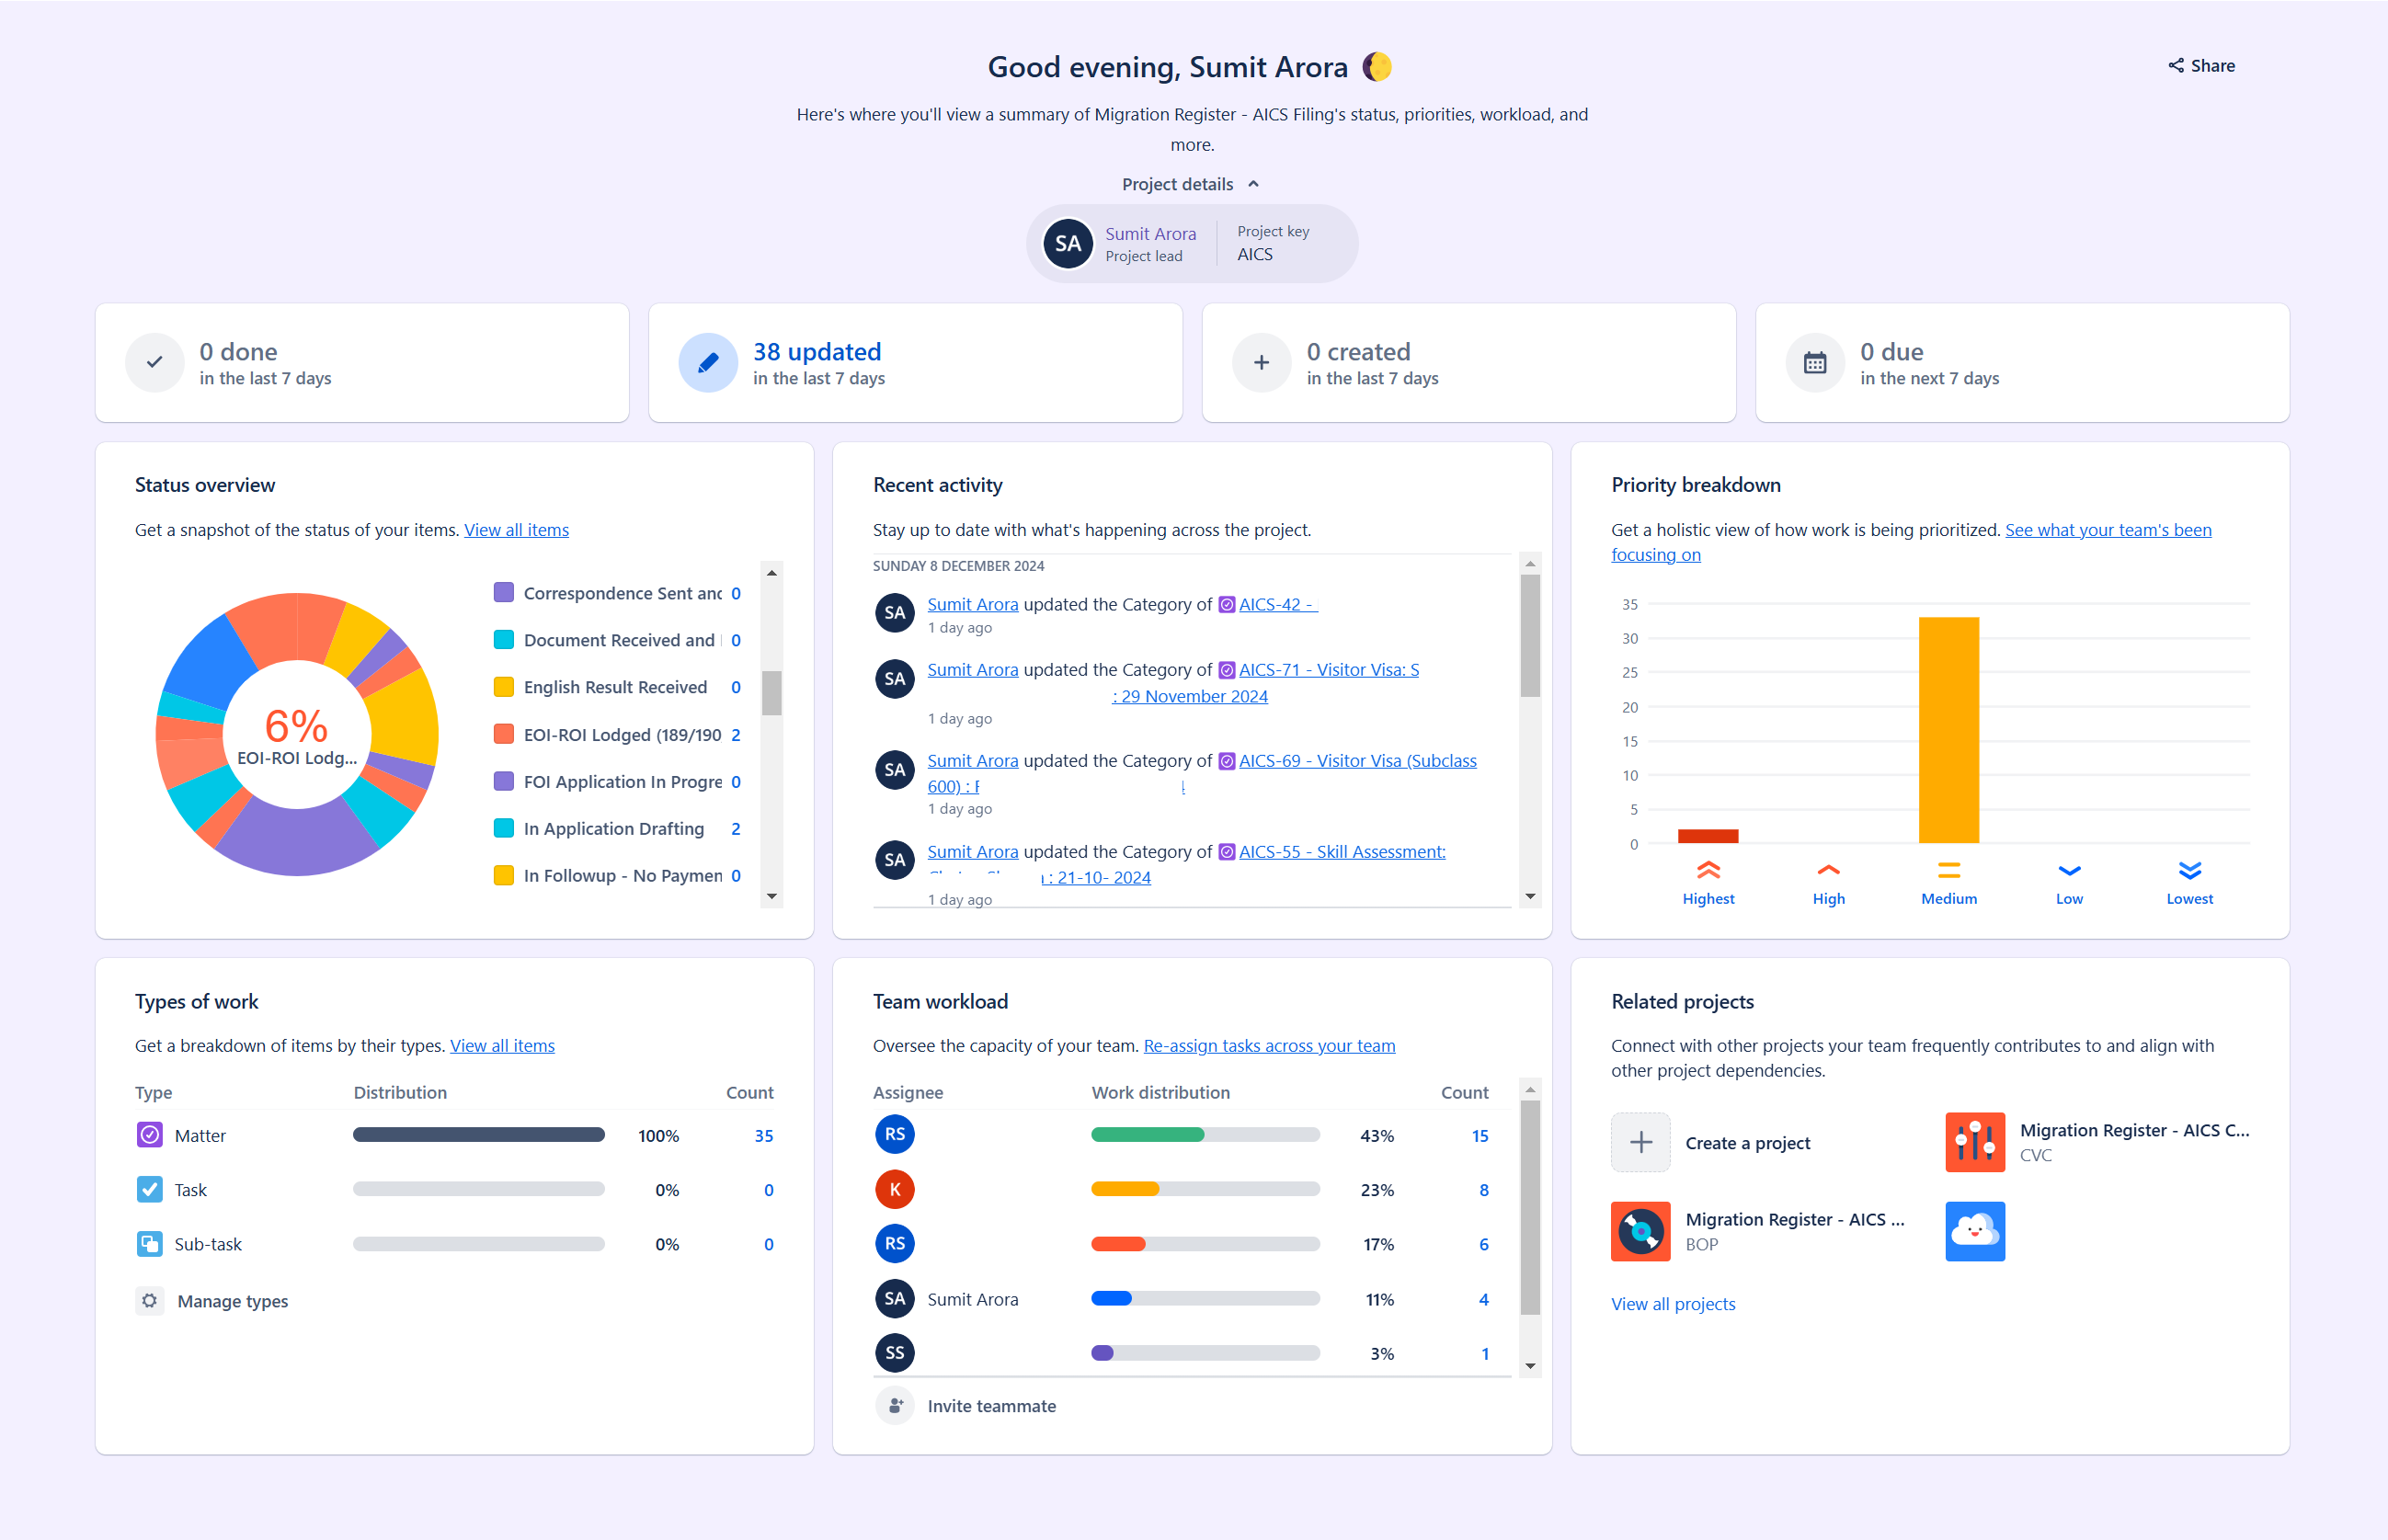Click the Share icon button

click(x=2176, y=66)
